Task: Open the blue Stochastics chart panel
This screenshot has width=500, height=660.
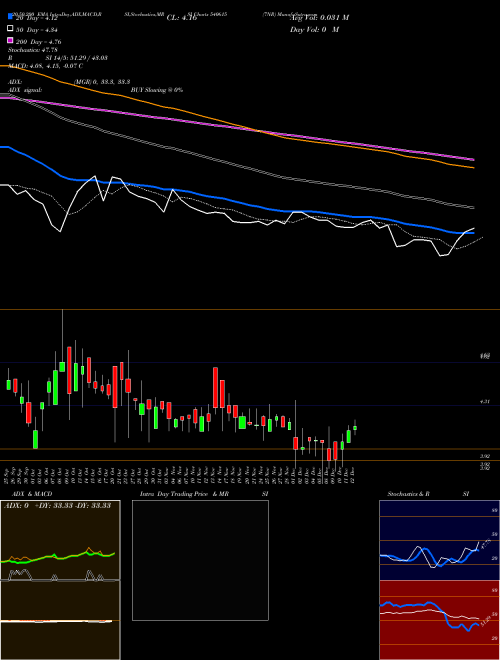Action: [x=439, y=540]
